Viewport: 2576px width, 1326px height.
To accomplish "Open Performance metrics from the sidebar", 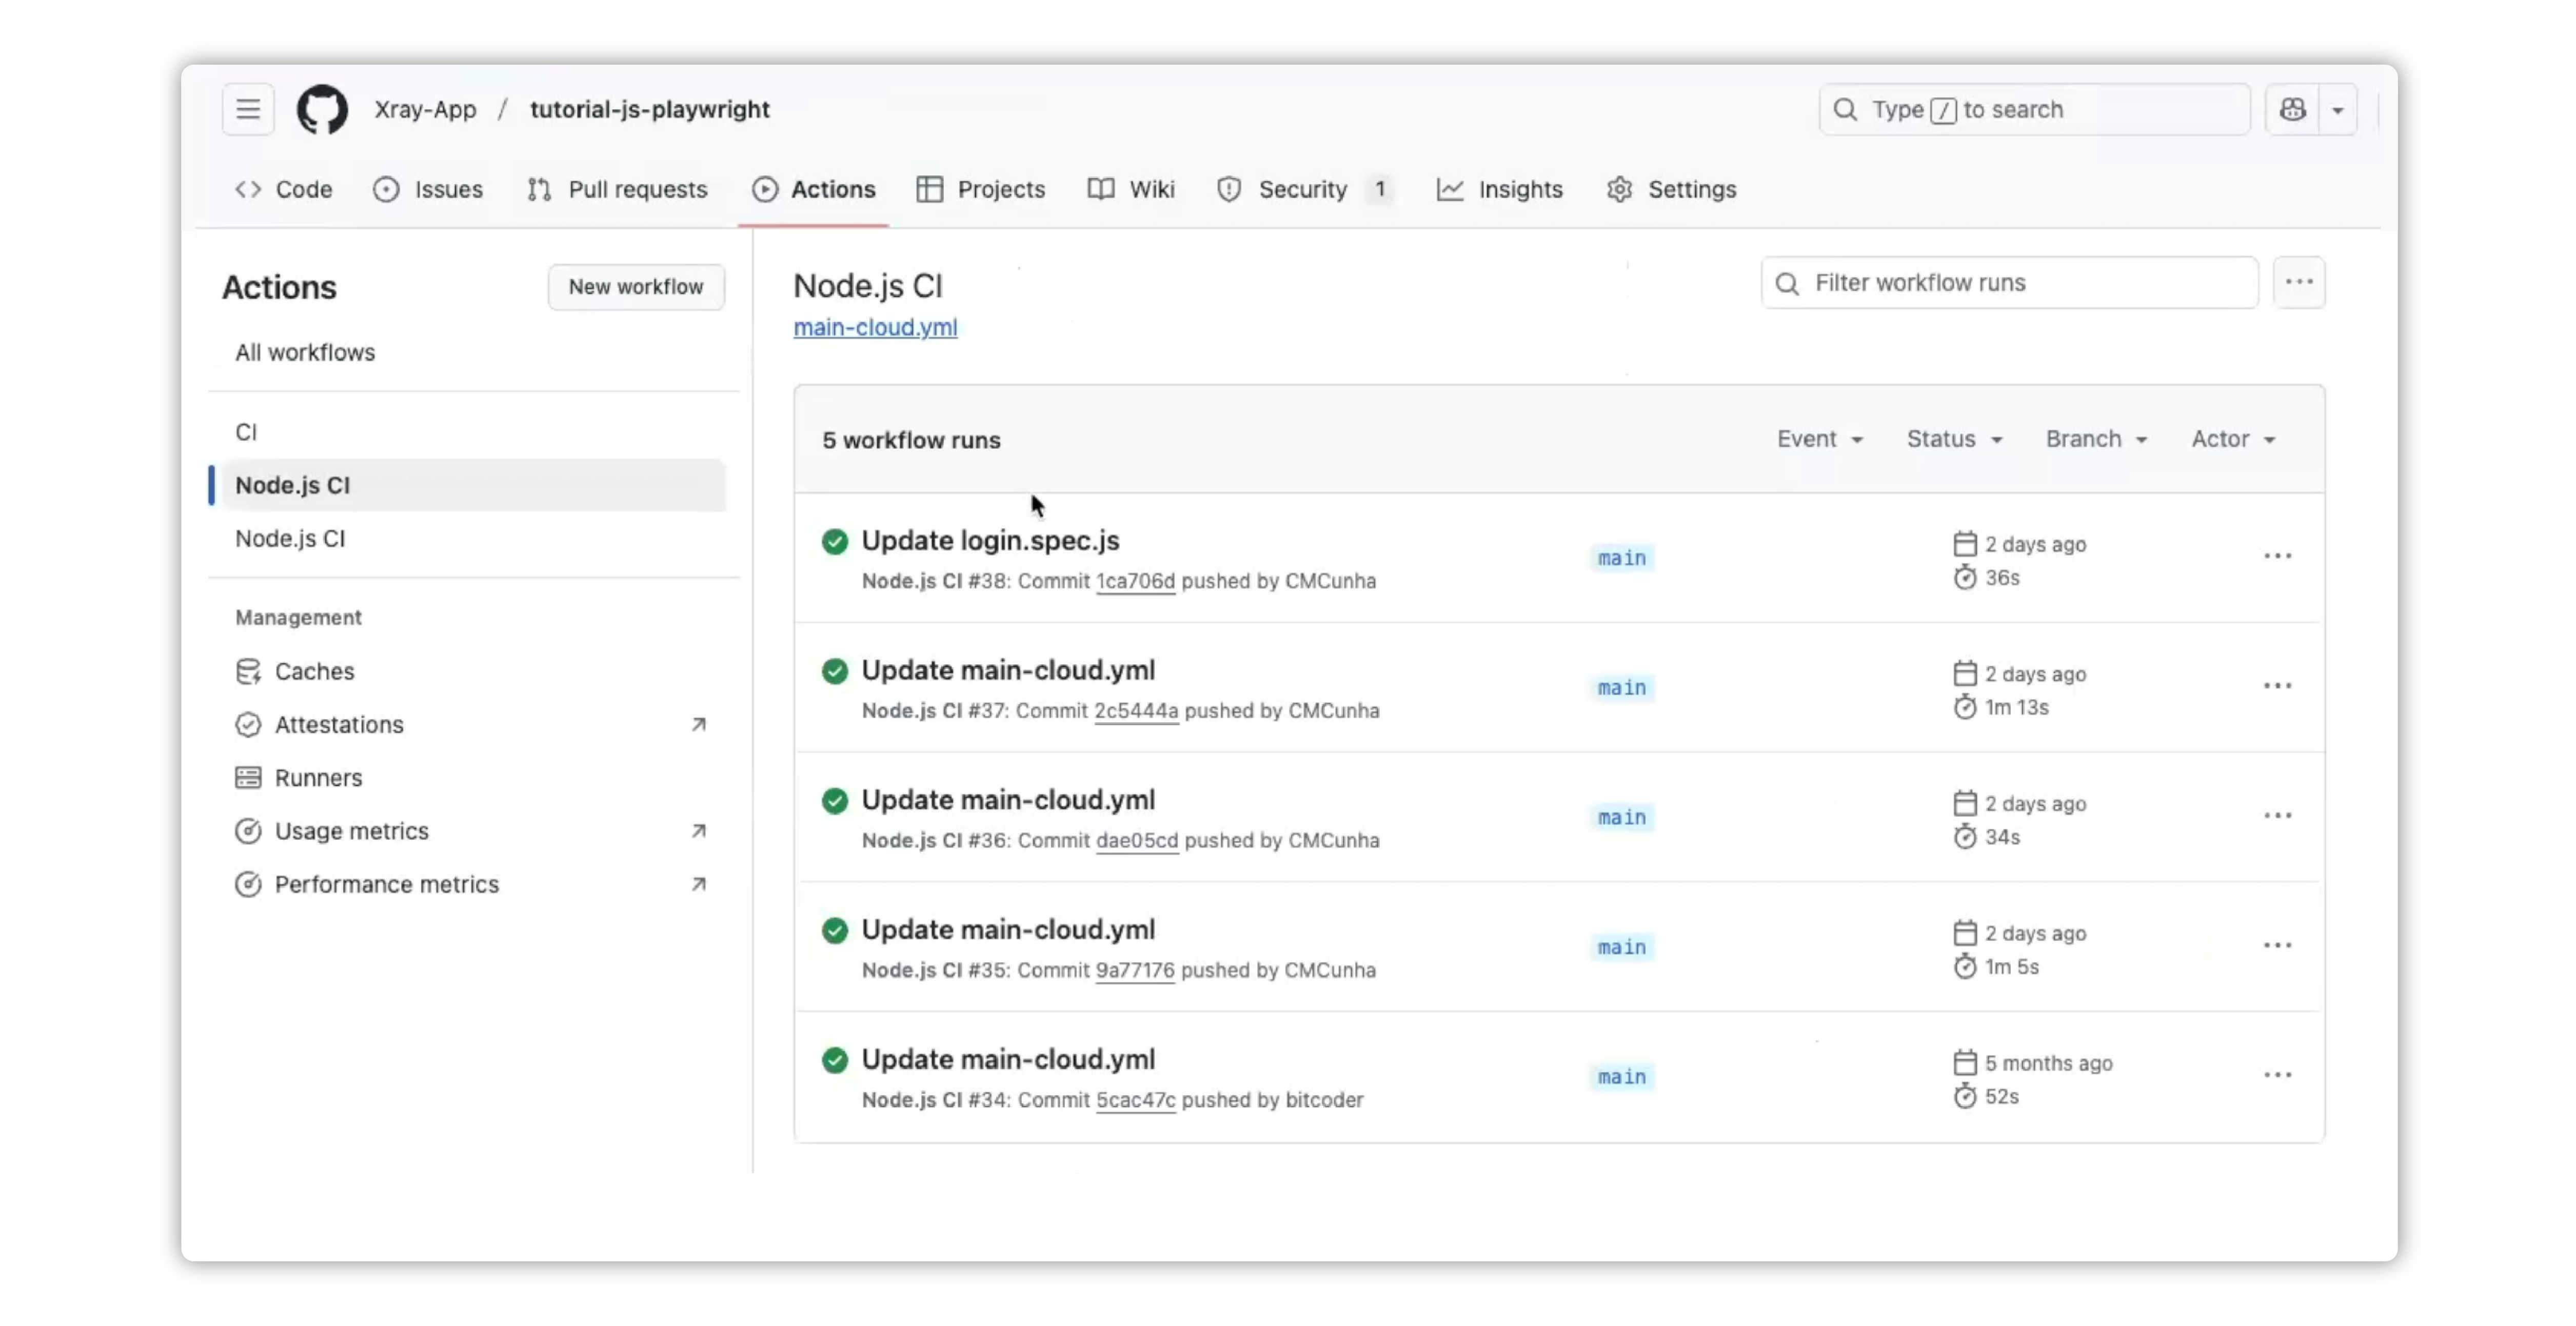I will pos(387,884).
